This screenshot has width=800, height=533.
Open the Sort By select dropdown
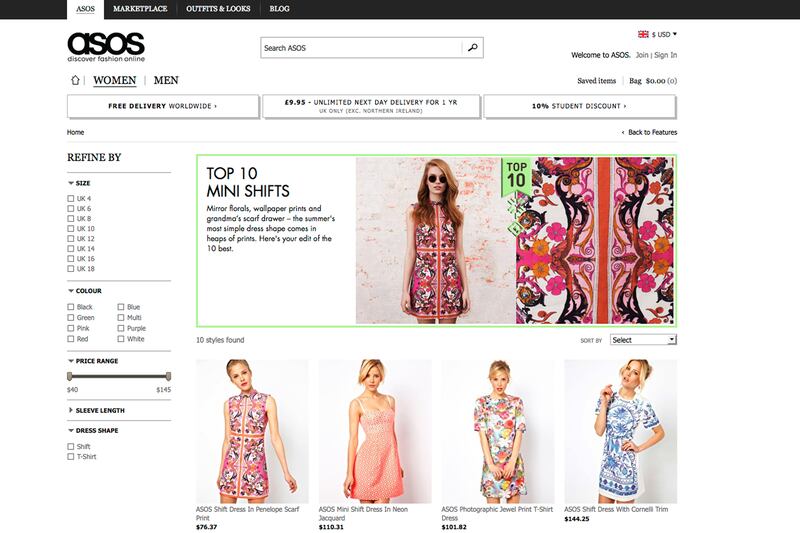pyautogui.click(x=643, y=340)
